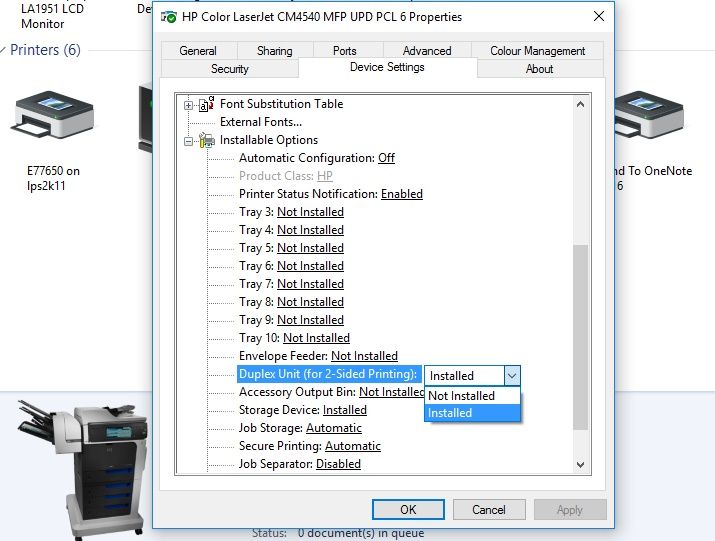
Task: Click Envelope Feeder Not Installed value
Action: click(364, 356)
